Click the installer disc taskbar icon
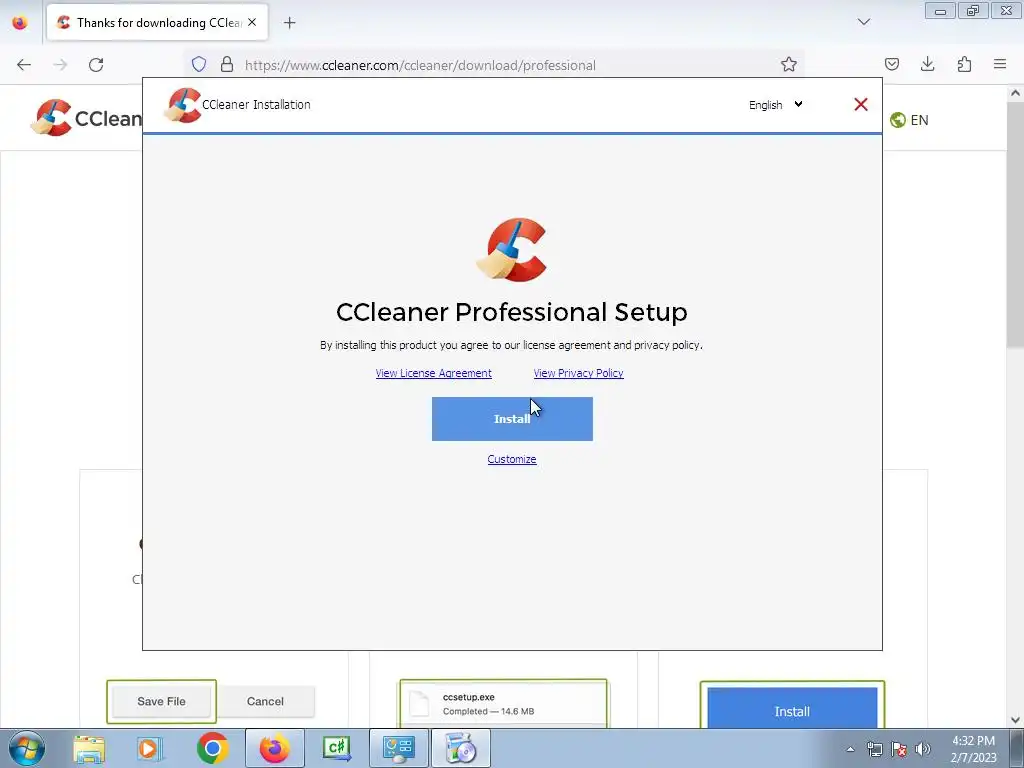The height and width of the screenshot is (768, 1024). [x=460, y=749]
